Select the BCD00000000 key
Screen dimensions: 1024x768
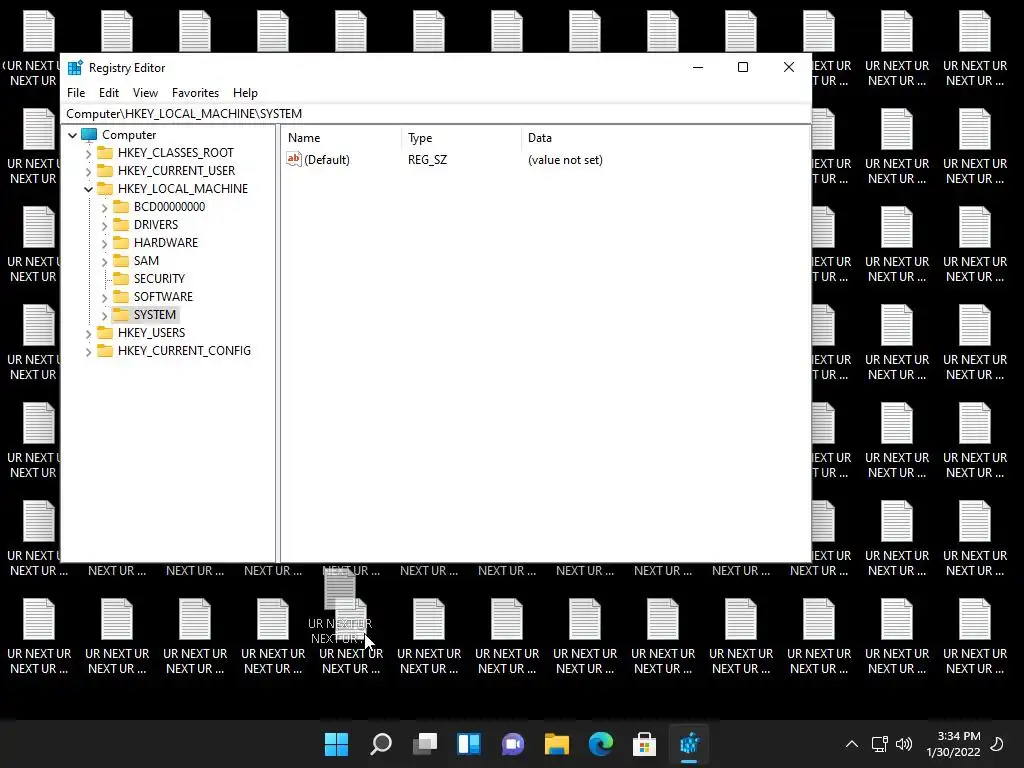coord(169,206)
